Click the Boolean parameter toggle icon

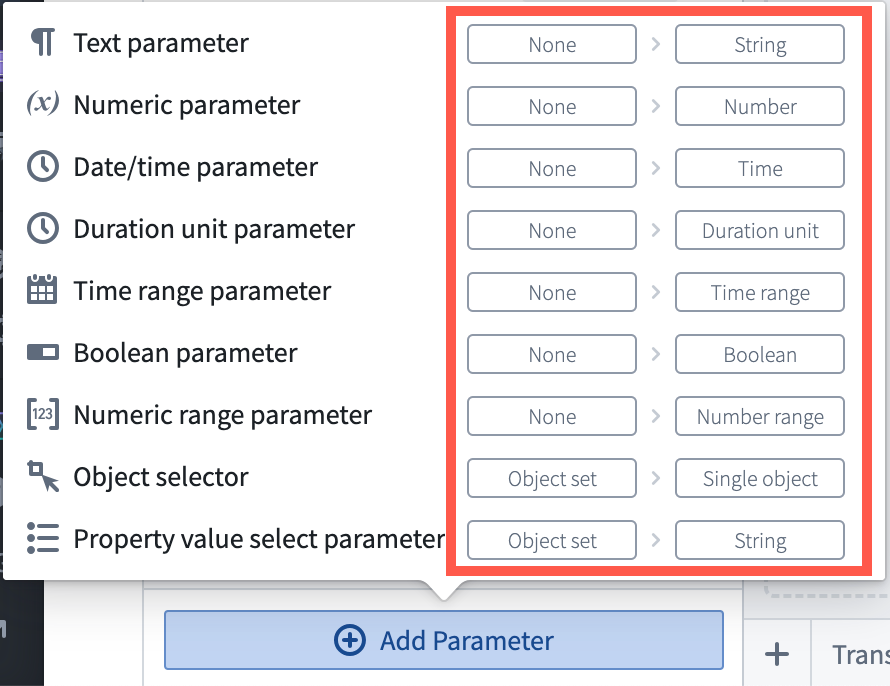(43, 352)
